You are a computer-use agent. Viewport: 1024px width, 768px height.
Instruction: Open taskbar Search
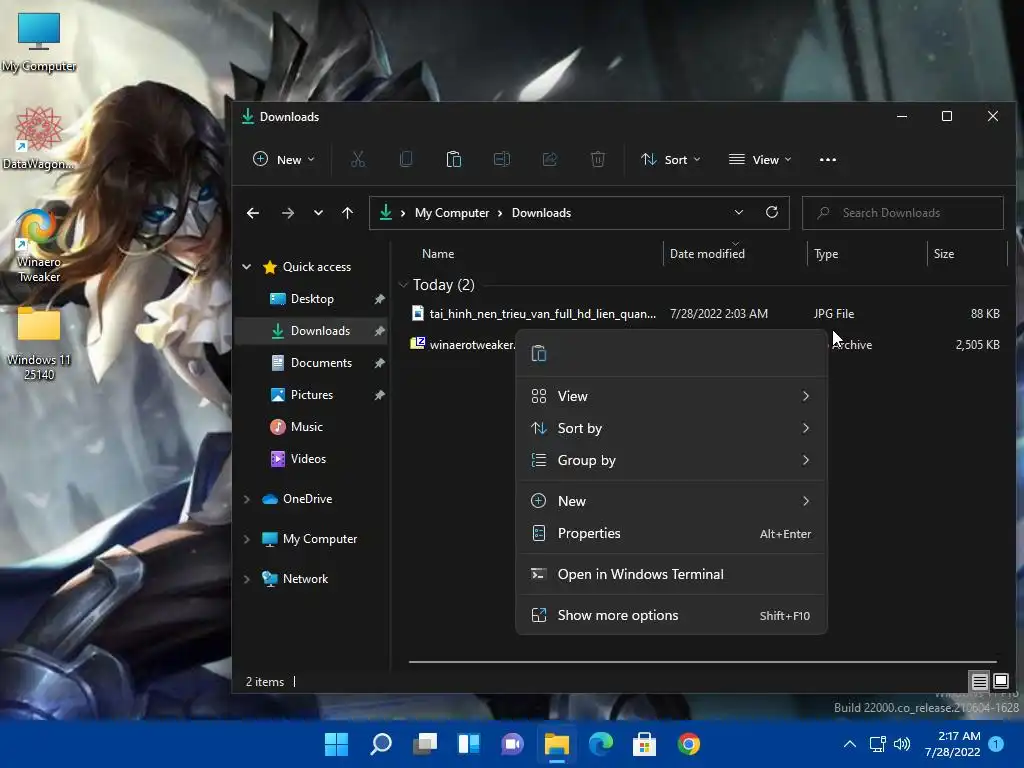tap(381, 744)
